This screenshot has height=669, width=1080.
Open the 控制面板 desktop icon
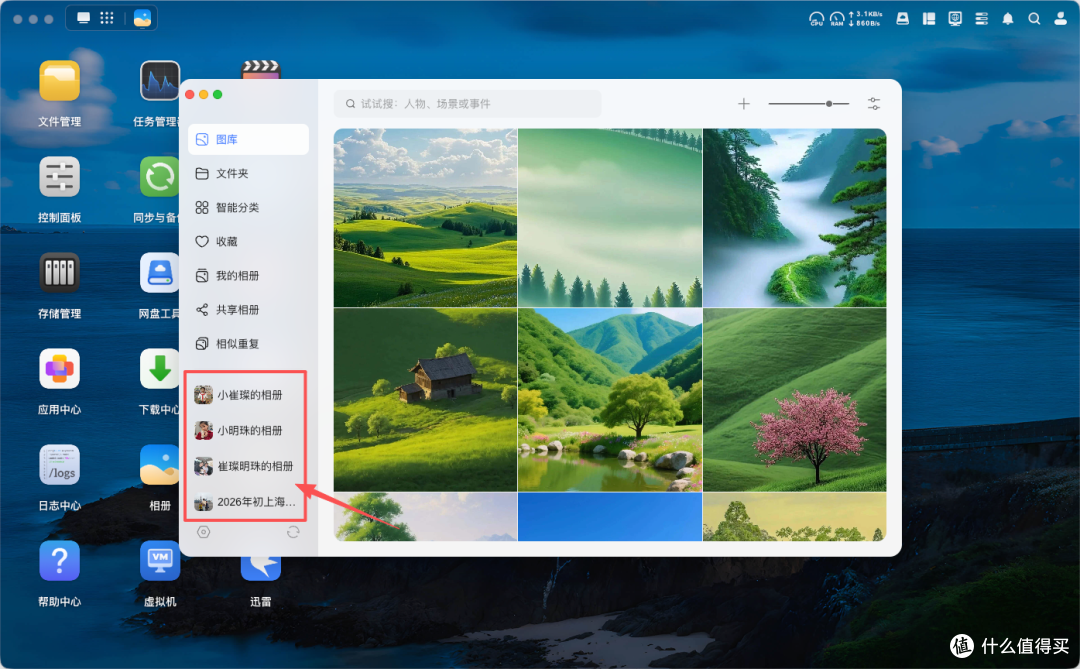point(59,176)
